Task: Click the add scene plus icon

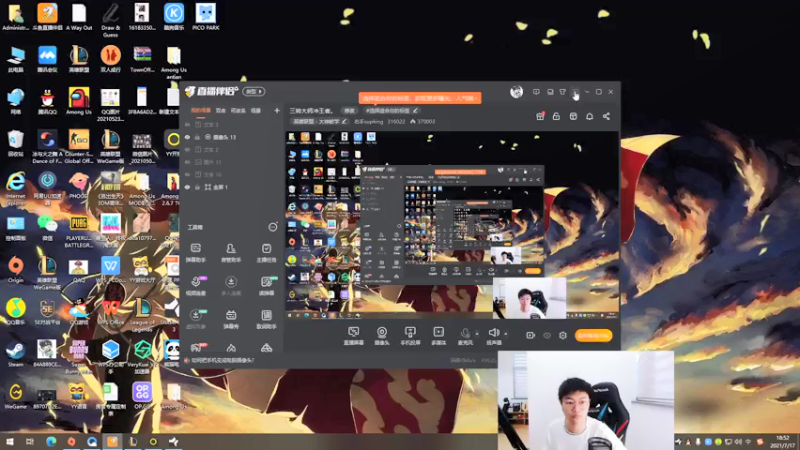Action: tap(277, 110)
